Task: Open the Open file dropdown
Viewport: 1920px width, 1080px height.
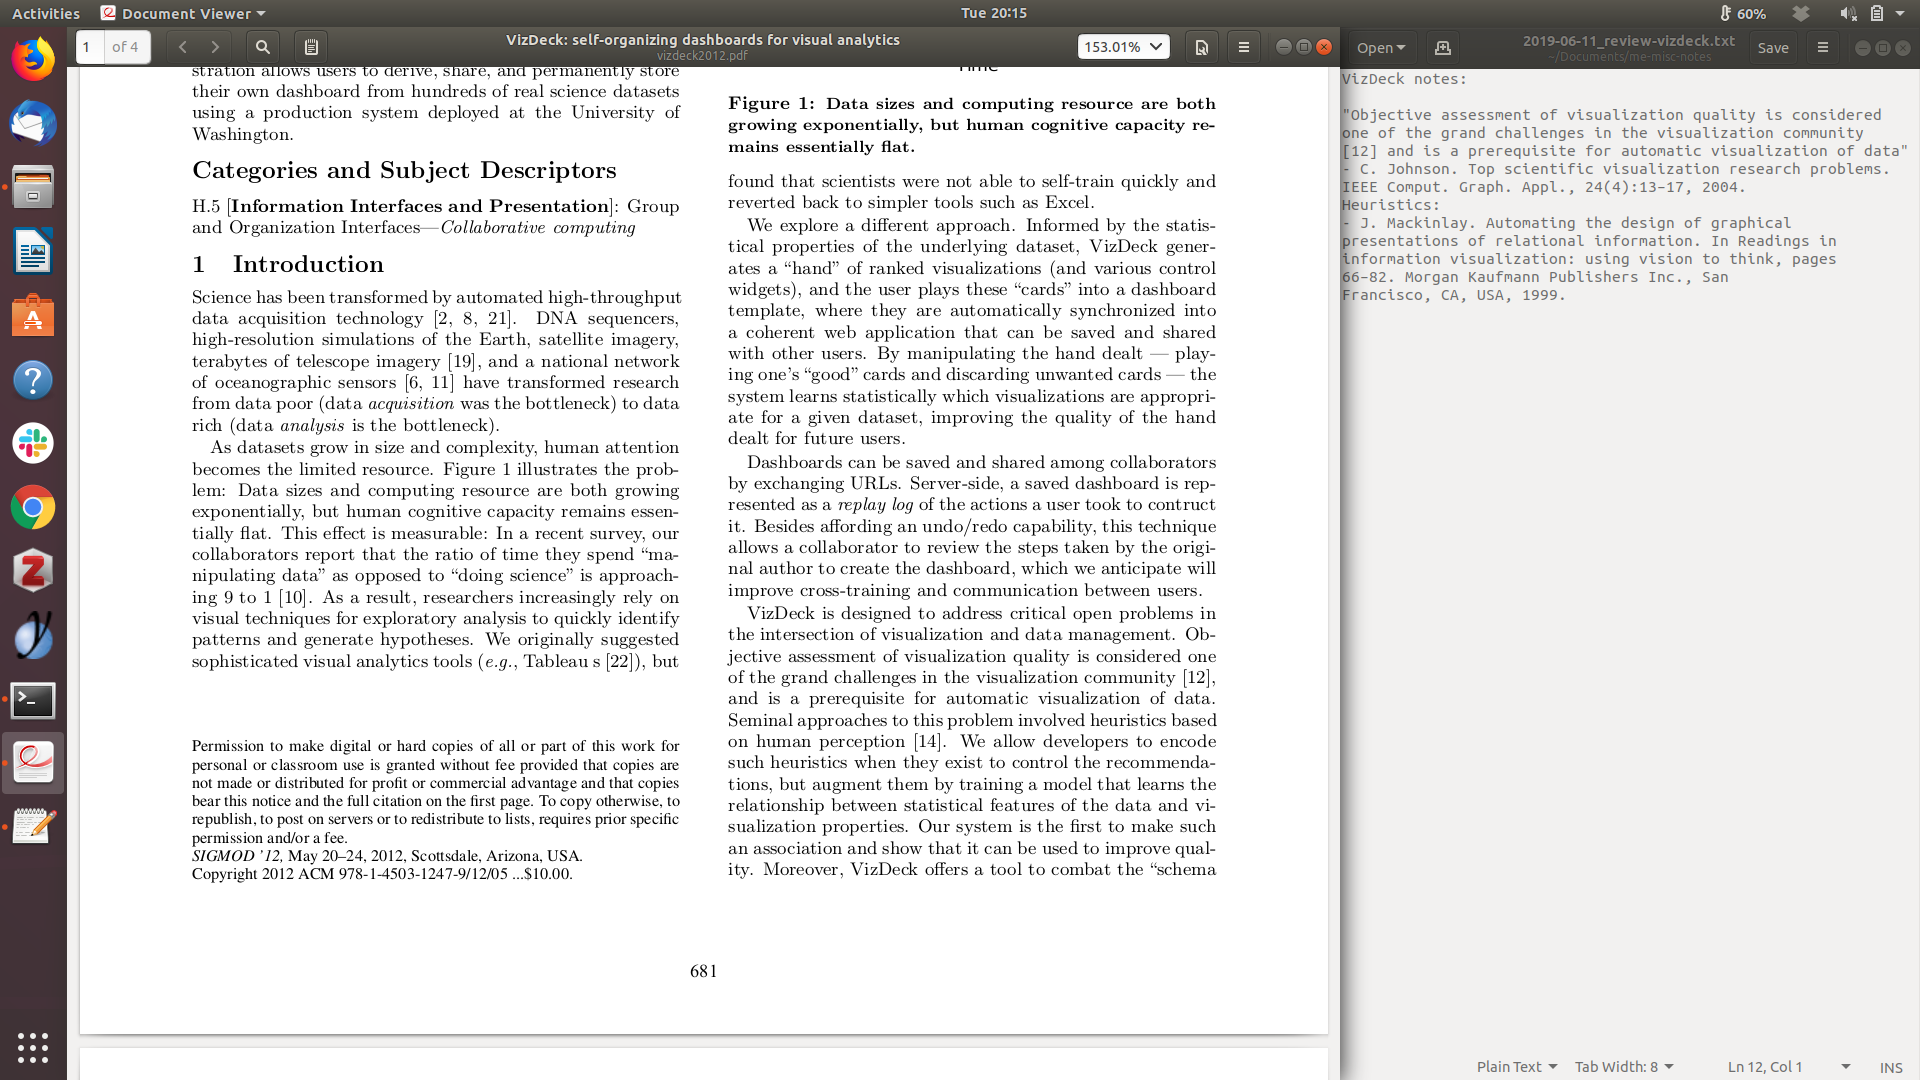Action: click(x=1380, y=47)
